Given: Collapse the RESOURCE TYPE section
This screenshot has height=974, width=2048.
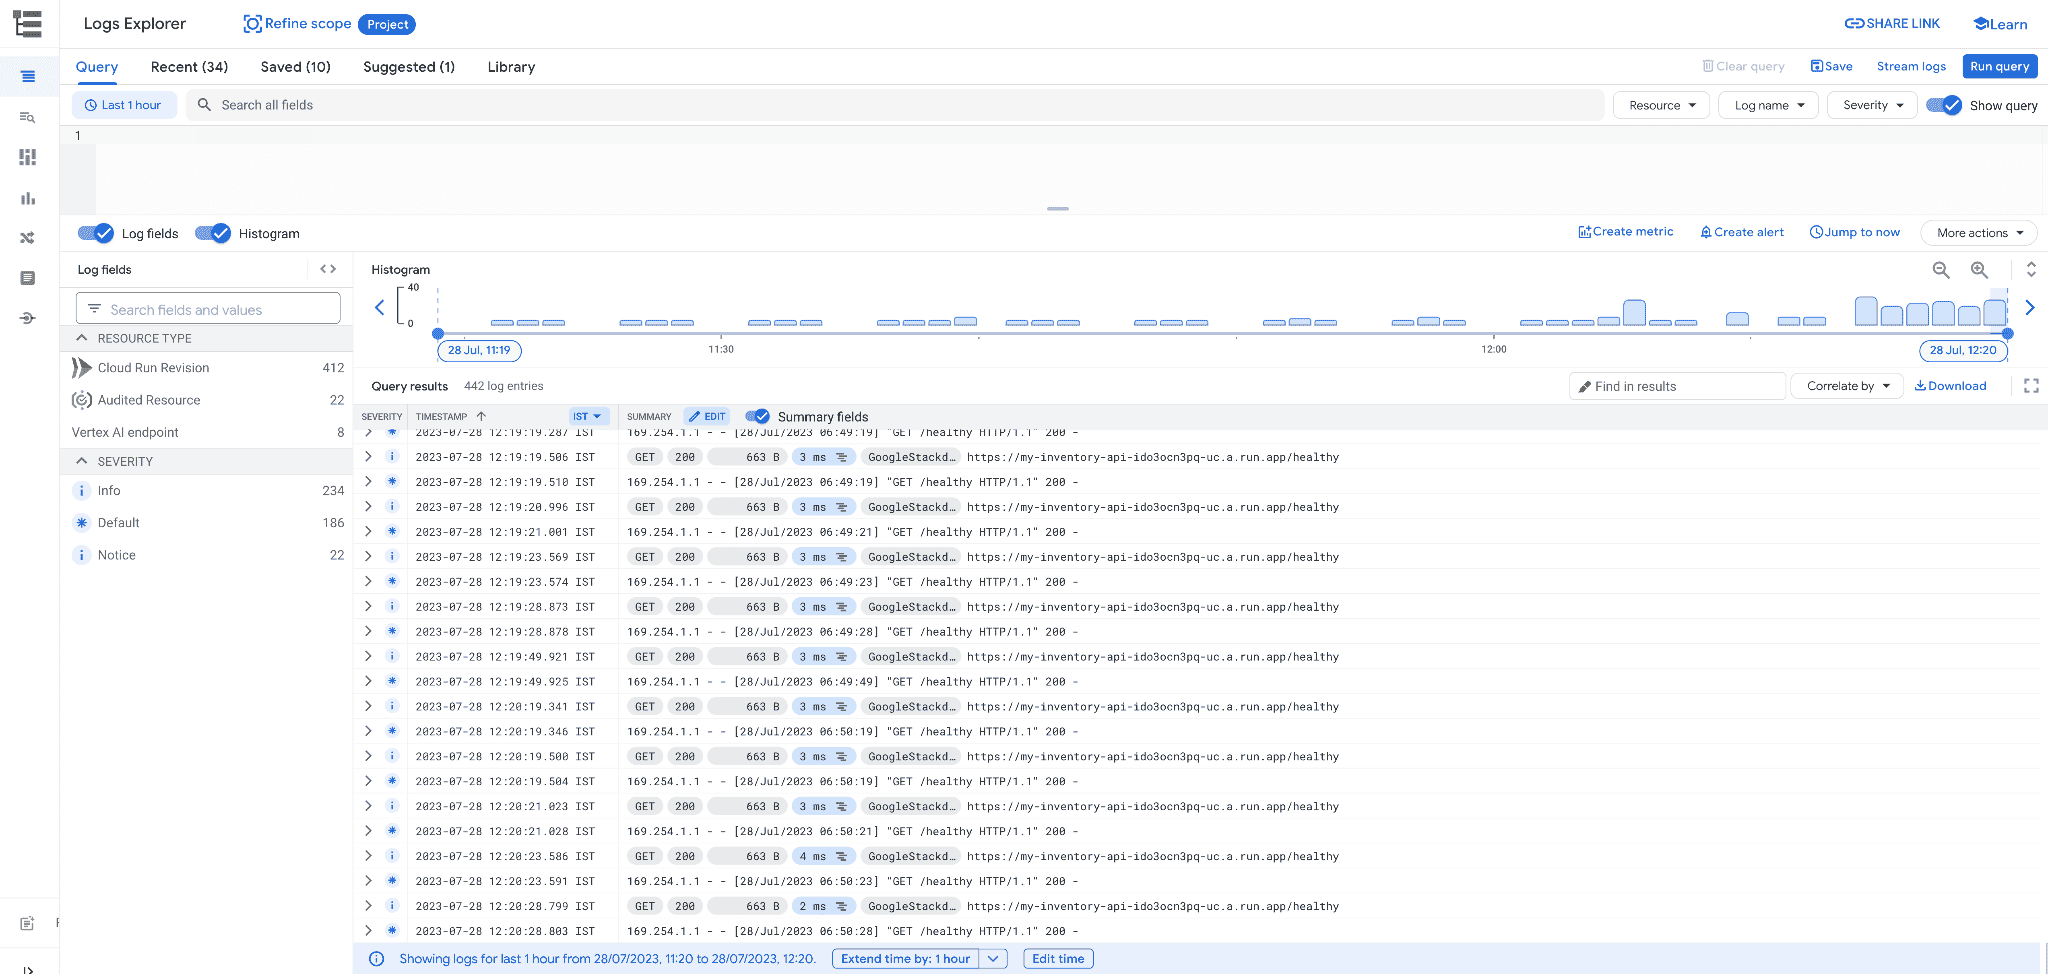Looking at the screenshot, I should click(x=82, y=338).
